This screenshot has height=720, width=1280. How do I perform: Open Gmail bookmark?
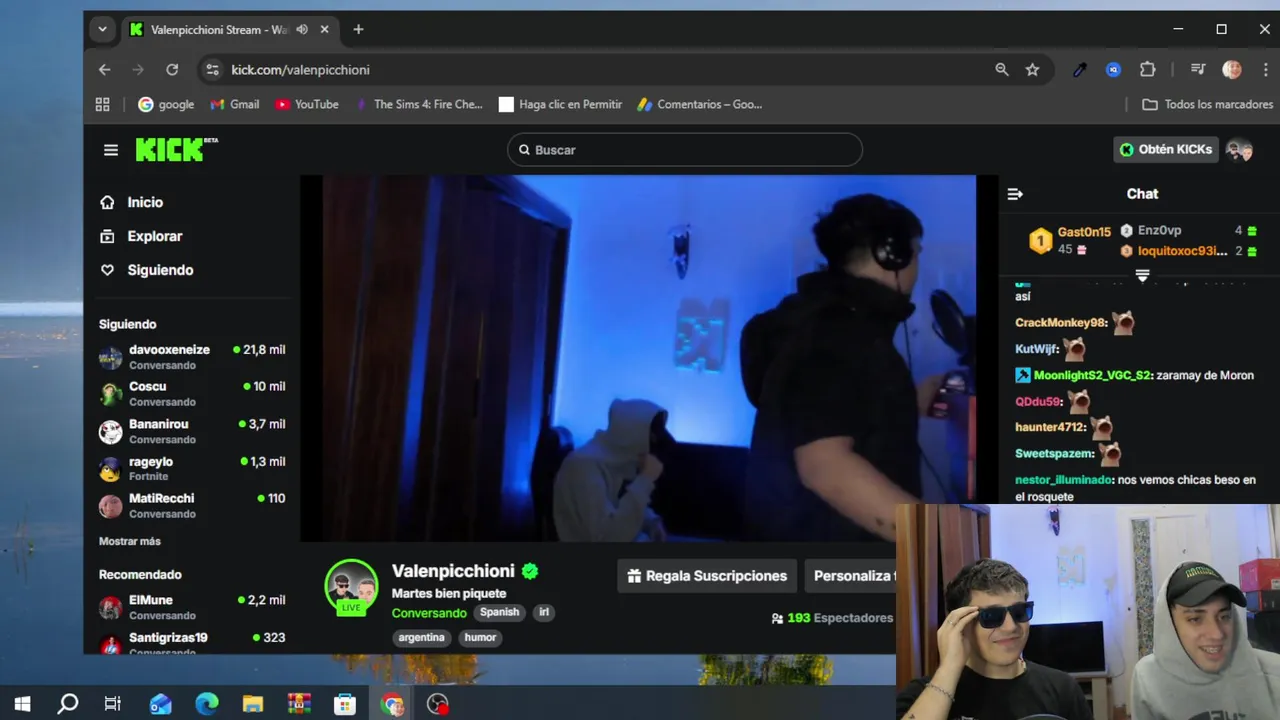235,104
